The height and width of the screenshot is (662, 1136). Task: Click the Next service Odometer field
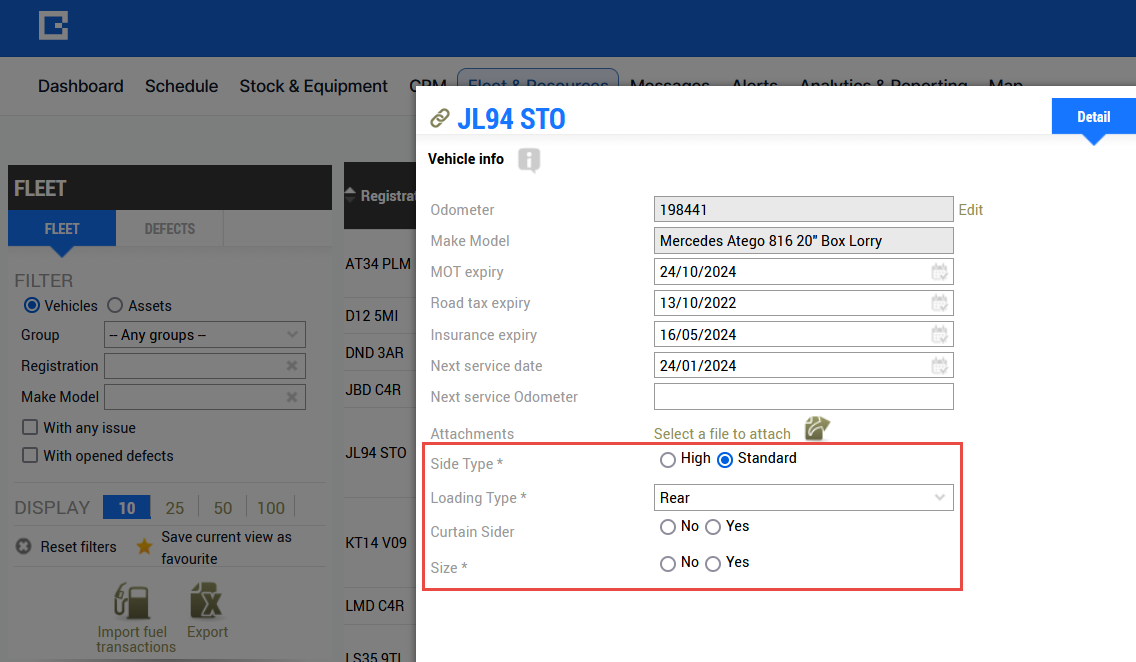[x=803, y=397]
